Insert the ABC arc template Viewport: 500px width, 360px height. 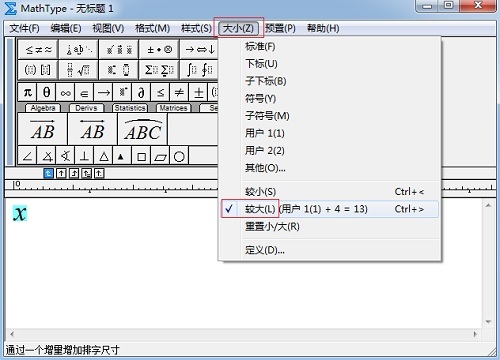[142, 129]
